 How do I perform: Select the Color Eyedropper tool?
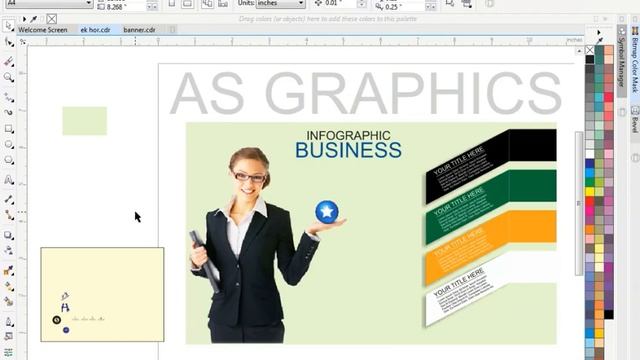point(8,271)
